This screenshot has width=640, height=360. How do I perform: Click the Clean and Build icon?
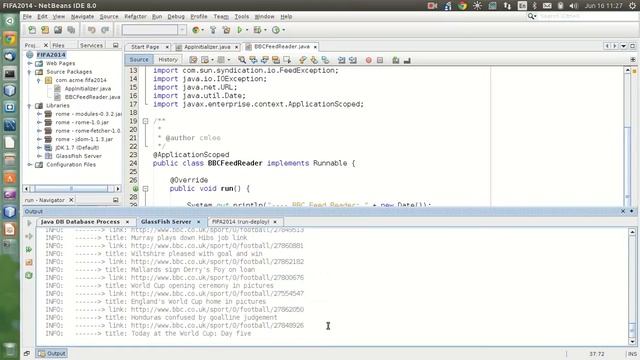[x=227, y=30]
